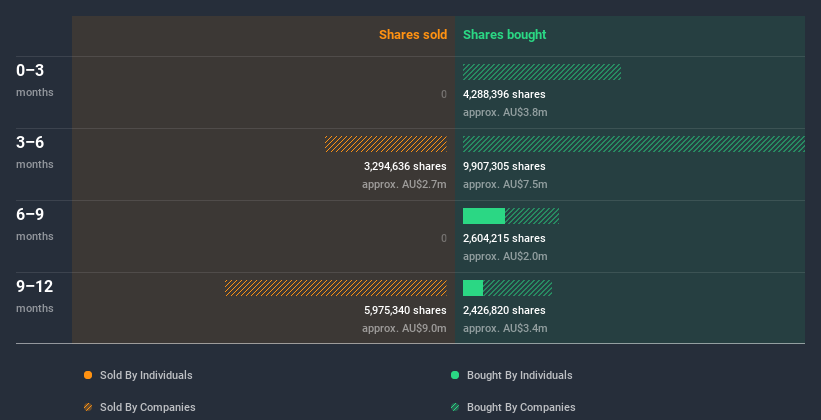The image size is (821, 420).
Task: Click the 0–3 months bought bar
Action: 541,72
